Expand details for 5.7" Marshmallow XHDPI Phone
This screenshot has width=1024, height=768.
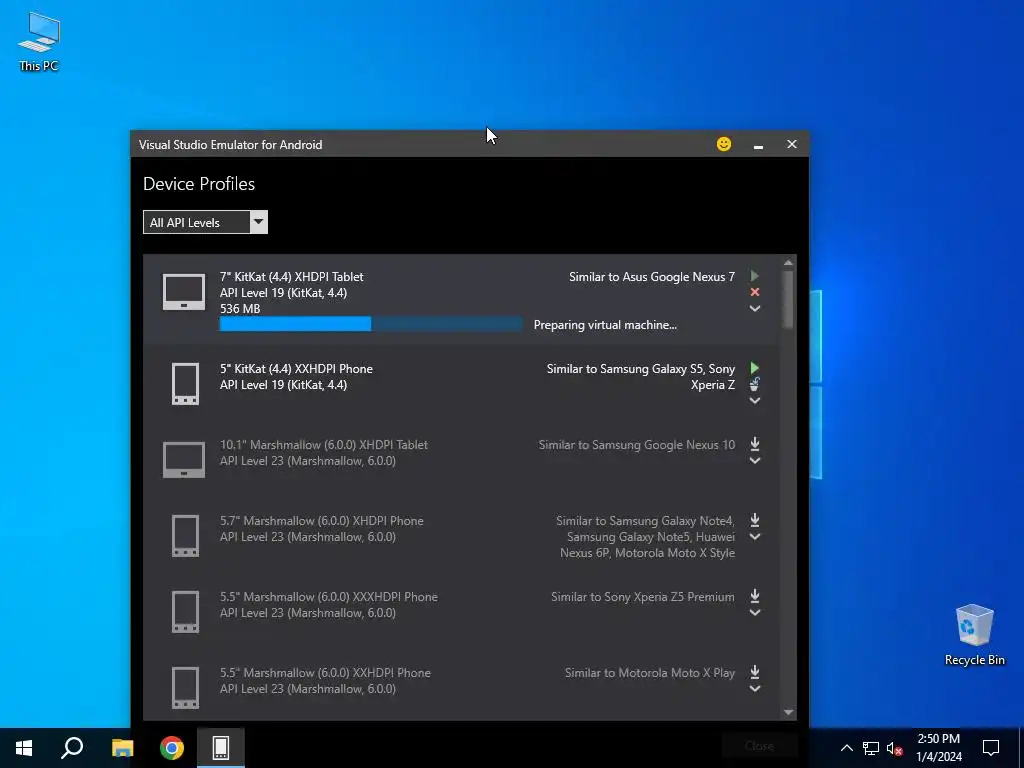[x=755, y=537]
